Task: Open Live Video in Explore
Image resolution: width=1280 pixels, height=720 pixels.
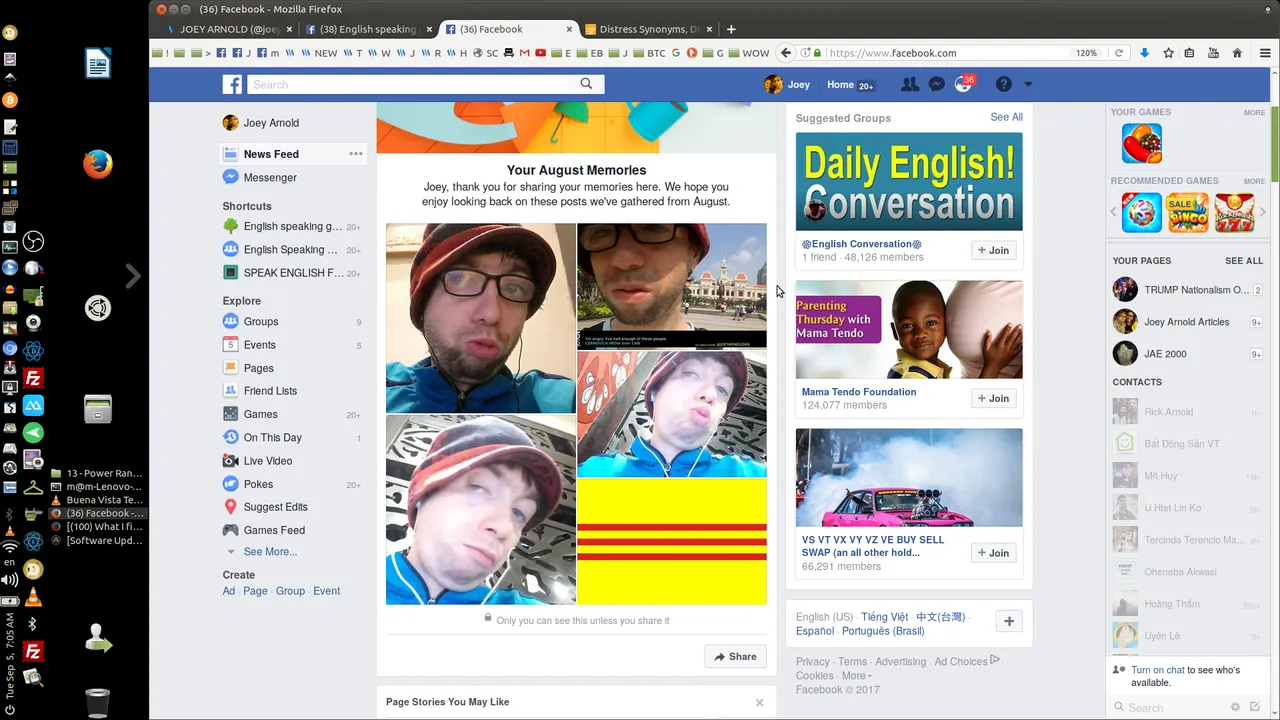Action: coord(268,461)
